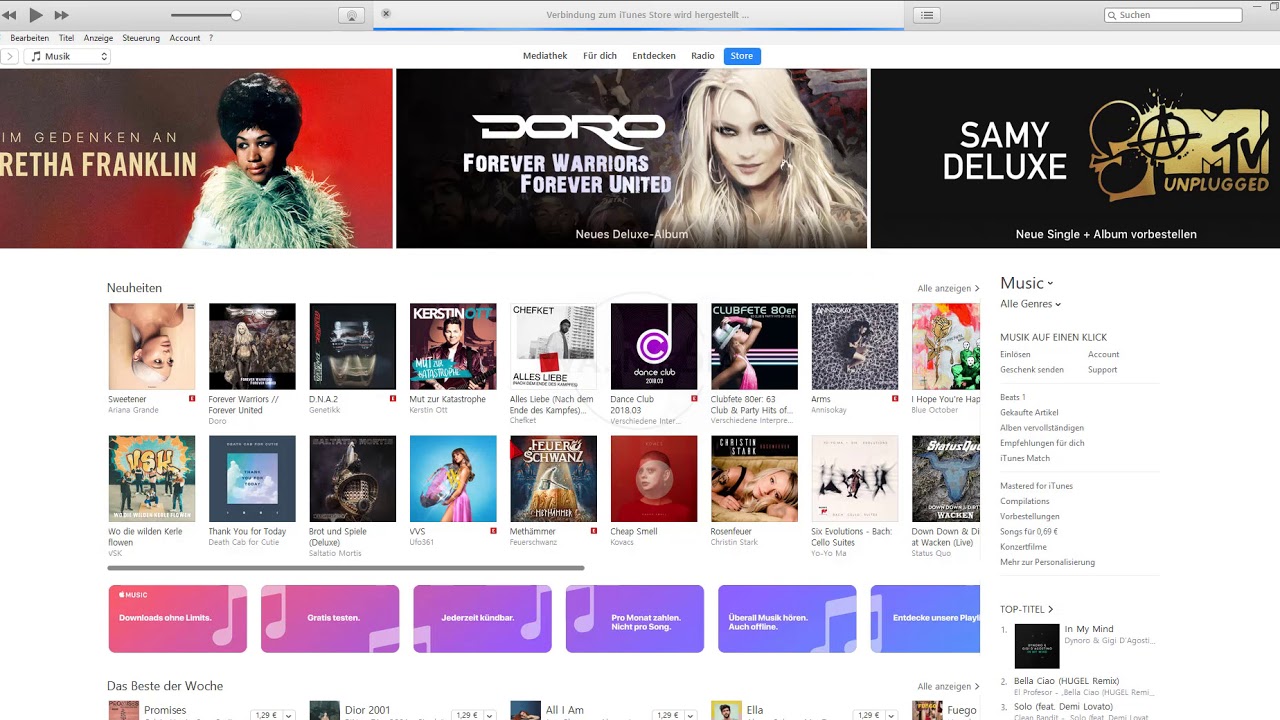Image resolution: width=1280 pixels, height=720 pixels.
Task: Expand the Music category dropdown
Action: 1027,283
